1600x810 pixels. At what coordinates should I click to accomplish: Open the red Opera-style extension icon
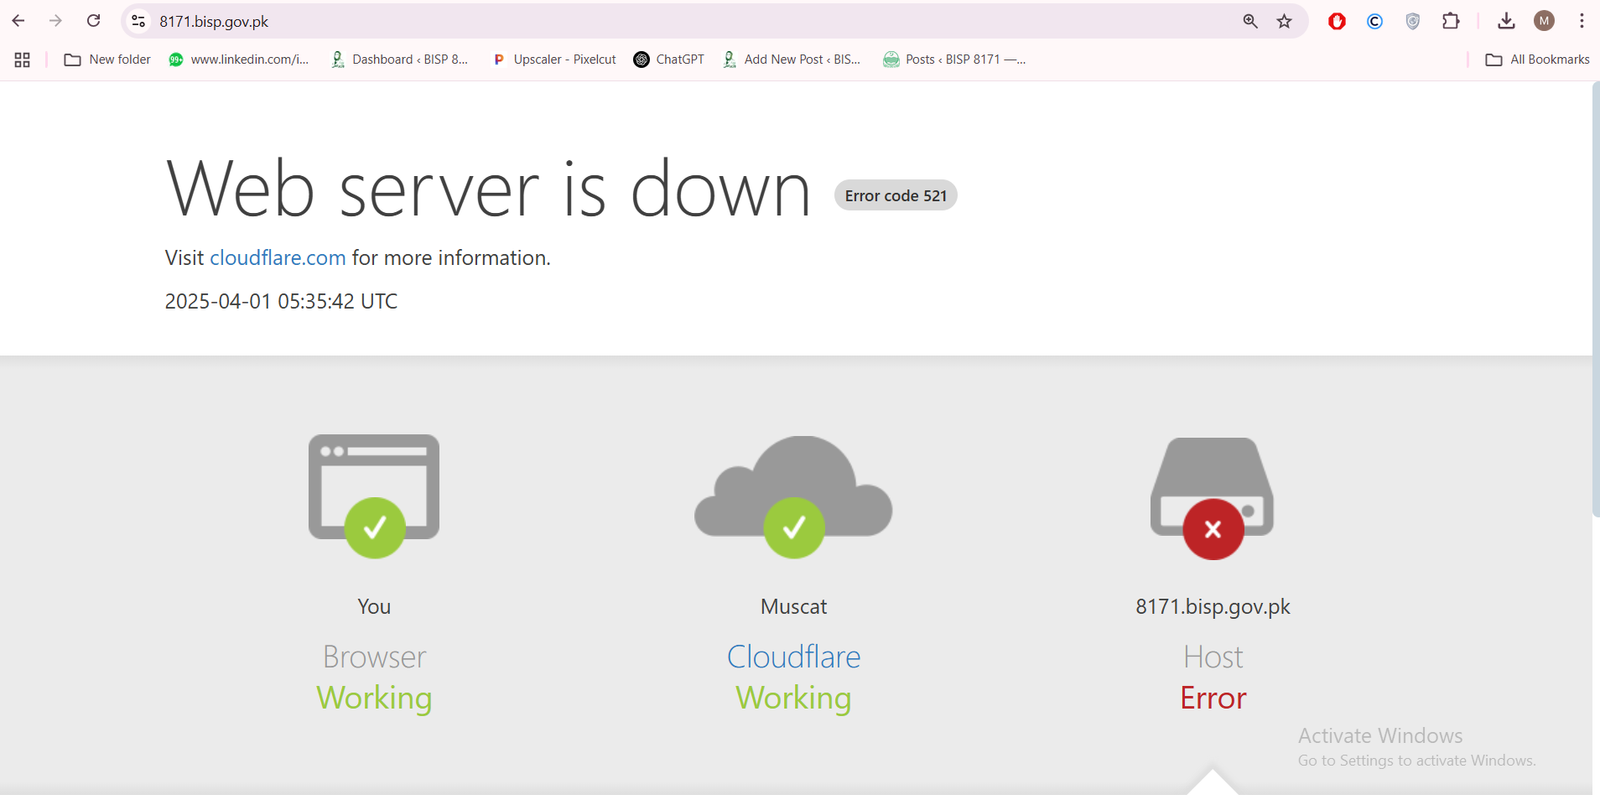pos(1337,21)
